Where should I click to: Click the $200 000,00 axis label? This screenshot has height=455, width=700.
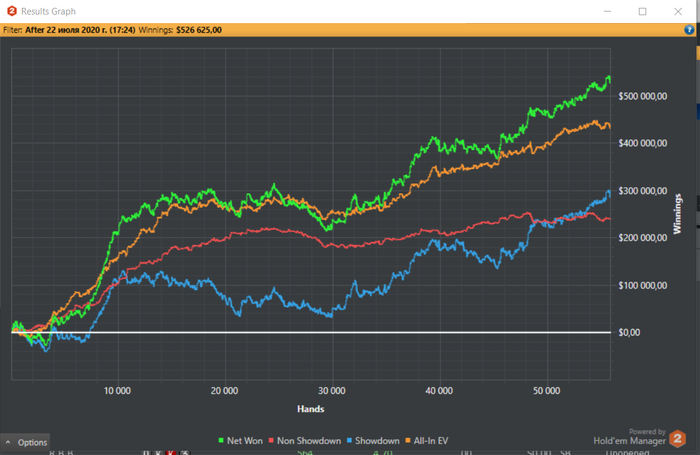click(643, 238)
